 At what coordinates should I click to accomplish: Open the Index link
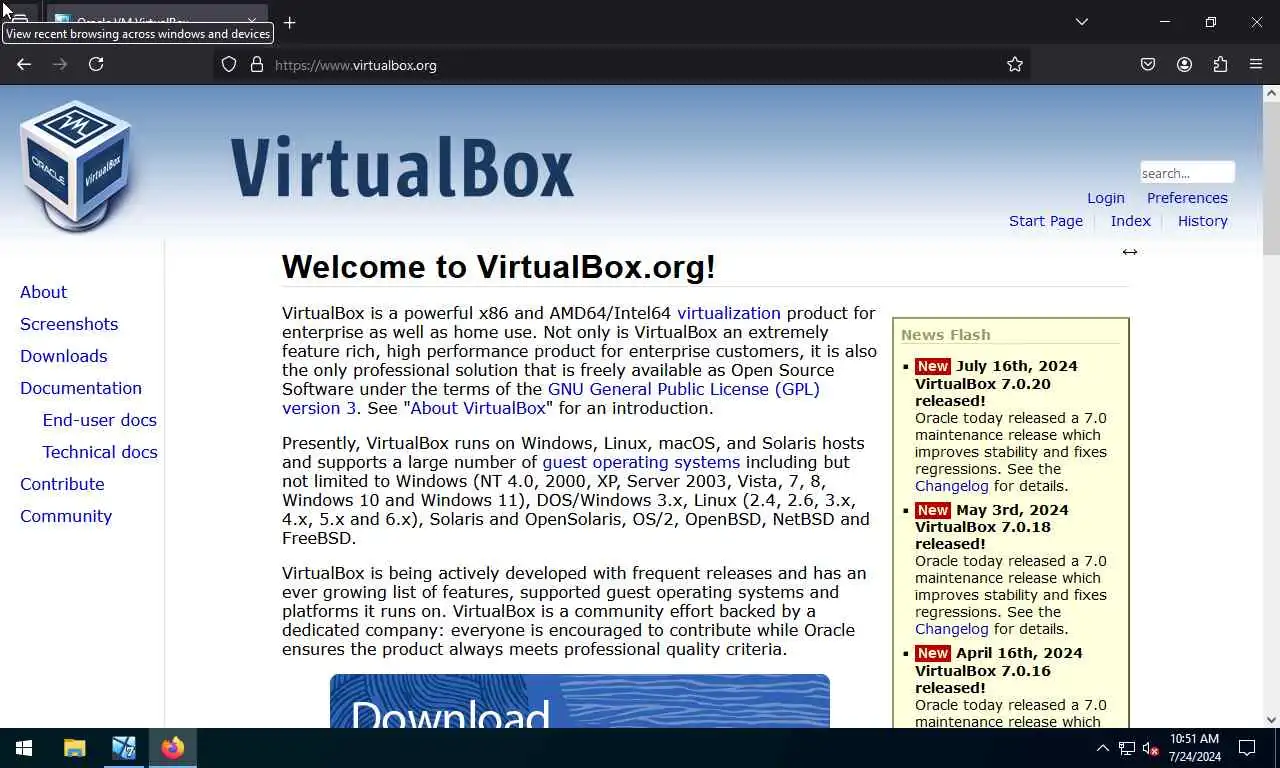pyautogui.click(x=1131, y=221)
